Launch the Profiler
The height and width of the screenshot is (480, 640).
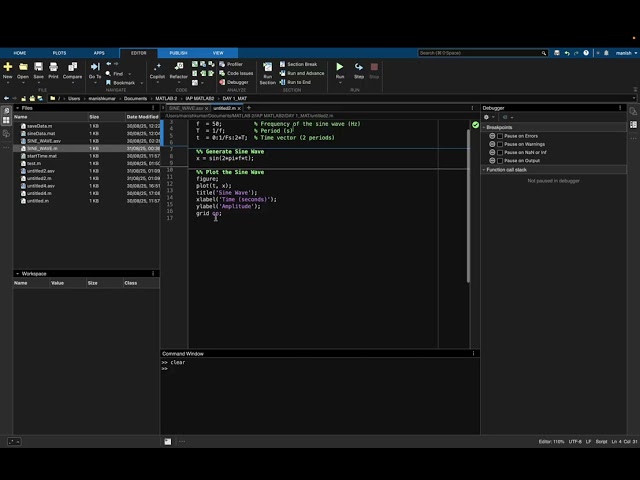(231, 64)
